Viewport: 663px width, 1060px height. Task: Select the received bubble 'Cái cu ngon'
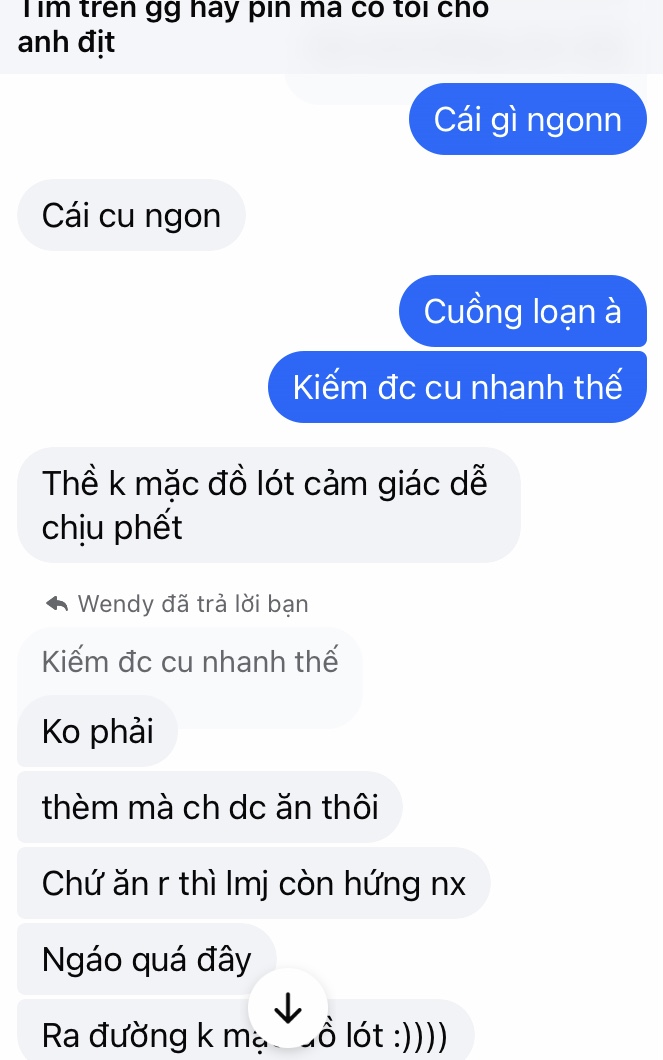131,216
